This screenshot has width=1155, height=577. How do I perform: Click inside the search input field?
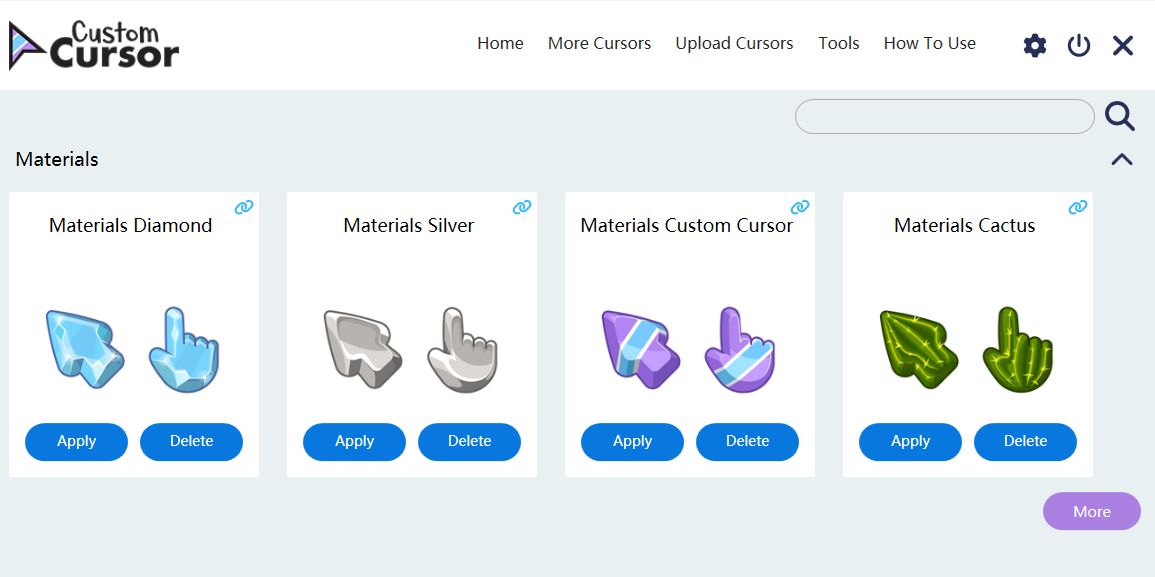coord(944,116)
